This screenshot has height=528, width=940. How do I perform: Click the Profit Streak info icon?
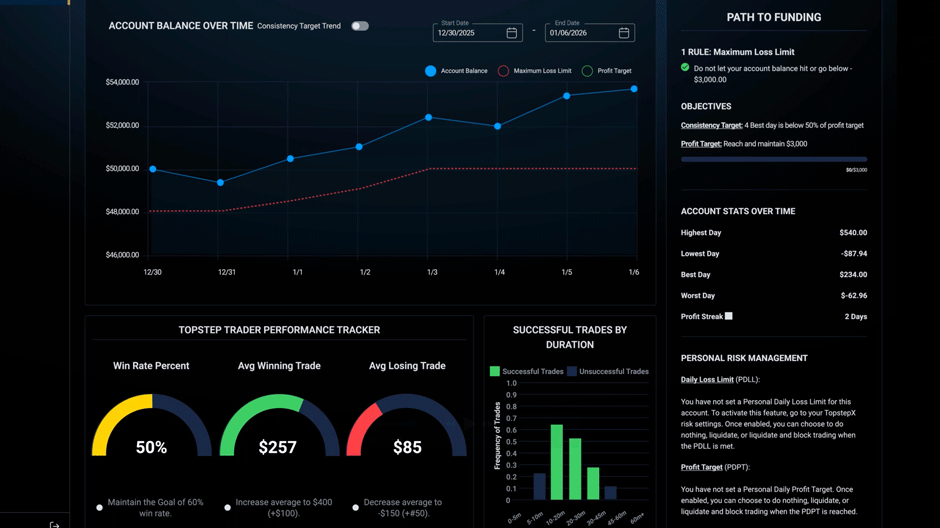[728, 316]
